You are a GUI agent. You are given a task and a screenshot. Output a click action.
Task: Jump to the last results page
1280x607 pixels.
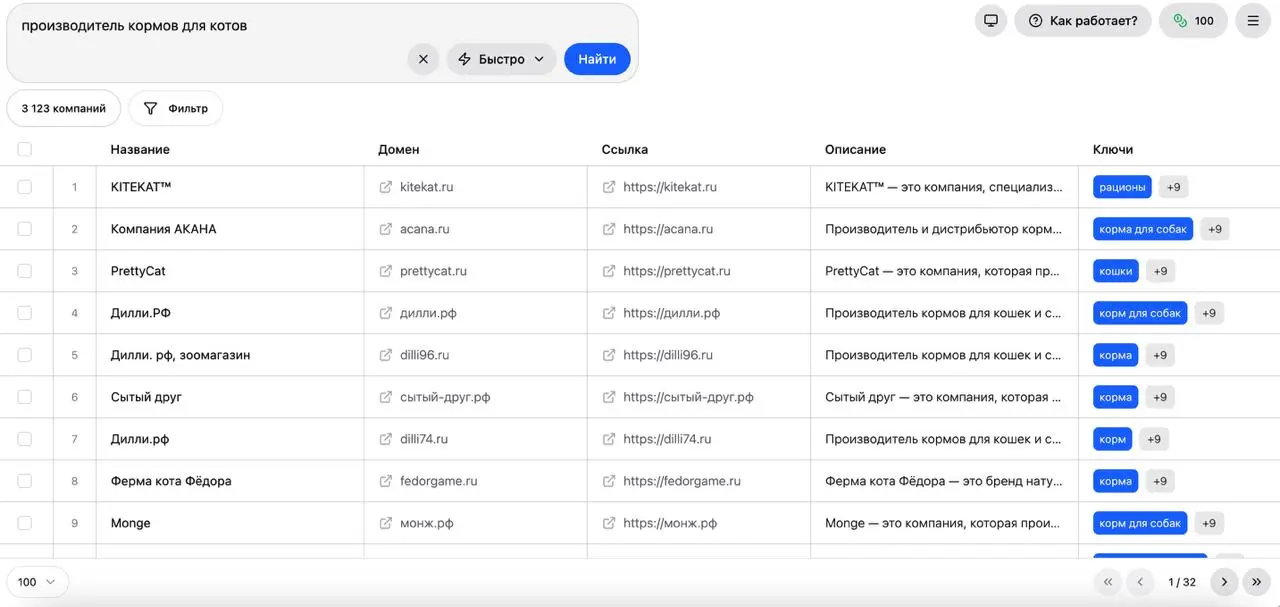pos(1256,582)
